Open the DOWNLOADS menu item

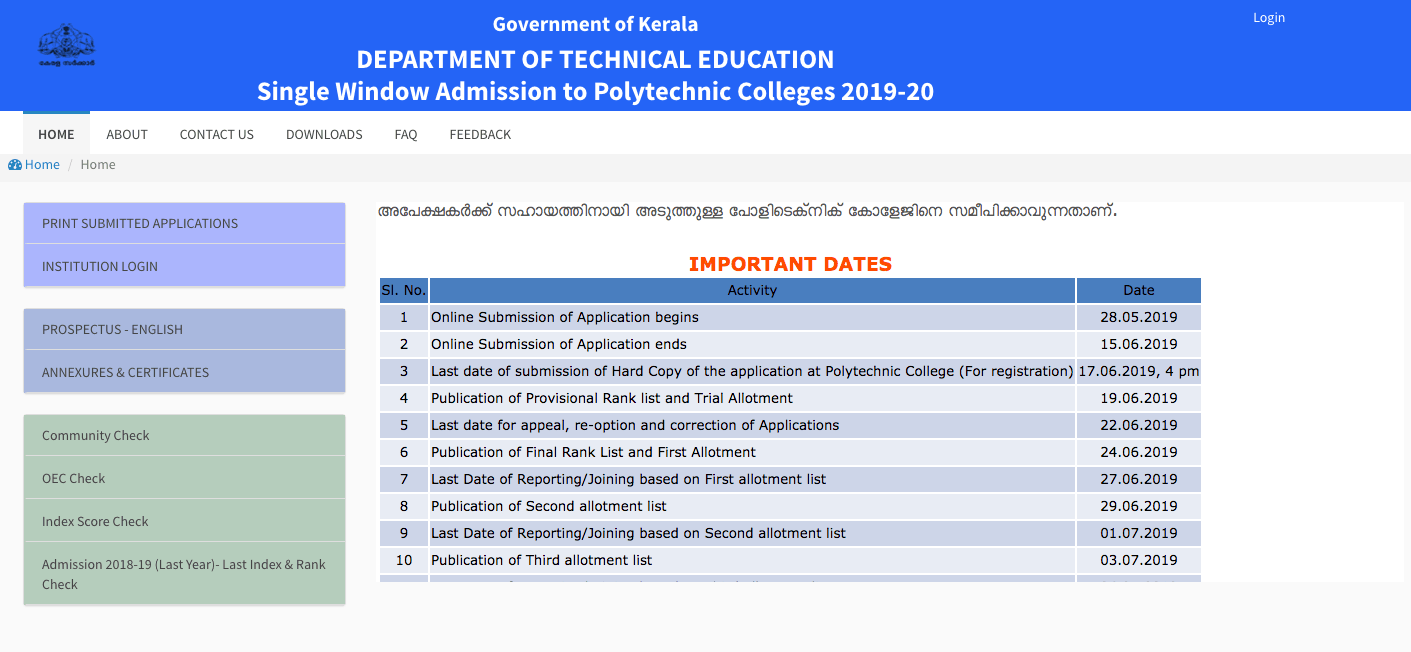(x=324, y=134)
